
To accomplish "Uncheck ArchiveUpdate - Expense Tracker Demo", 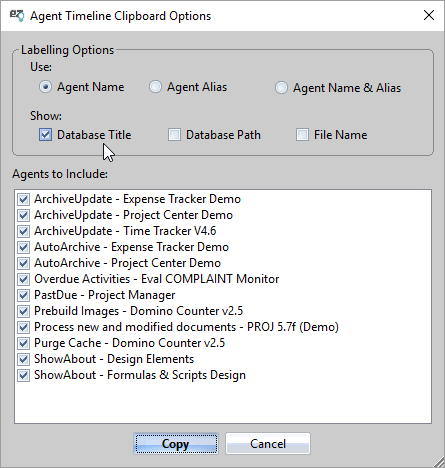I will click(23, 199).
